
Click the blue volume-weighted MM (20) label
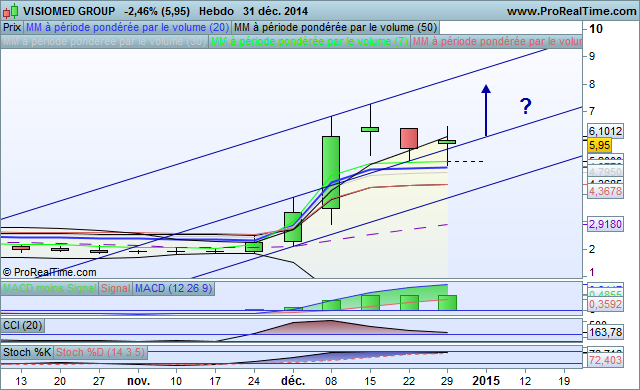[x=127, y=27]
